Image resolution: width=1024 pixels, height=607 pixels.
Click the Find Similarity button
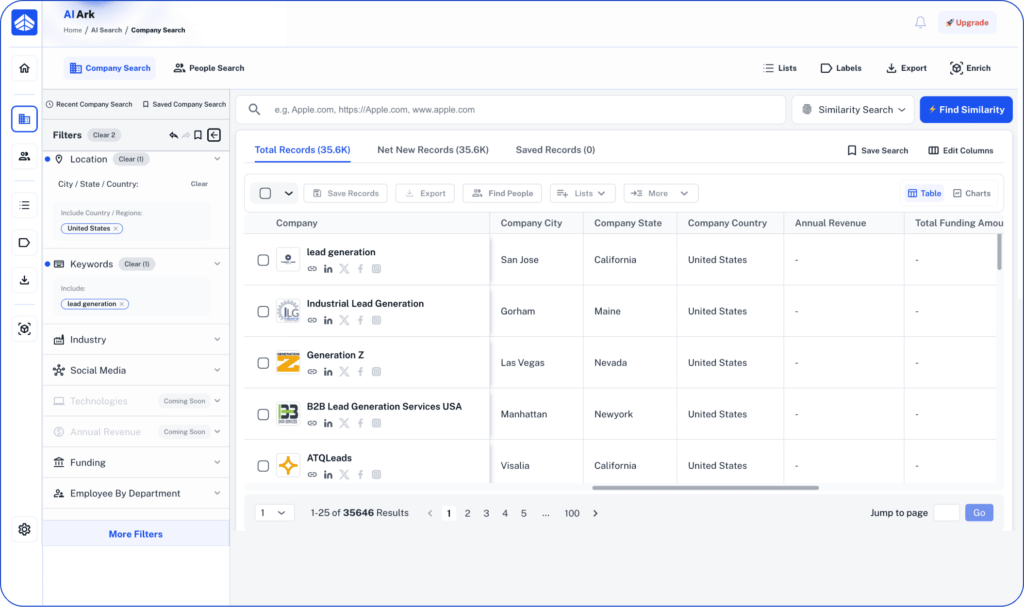[x=965, y=109]
